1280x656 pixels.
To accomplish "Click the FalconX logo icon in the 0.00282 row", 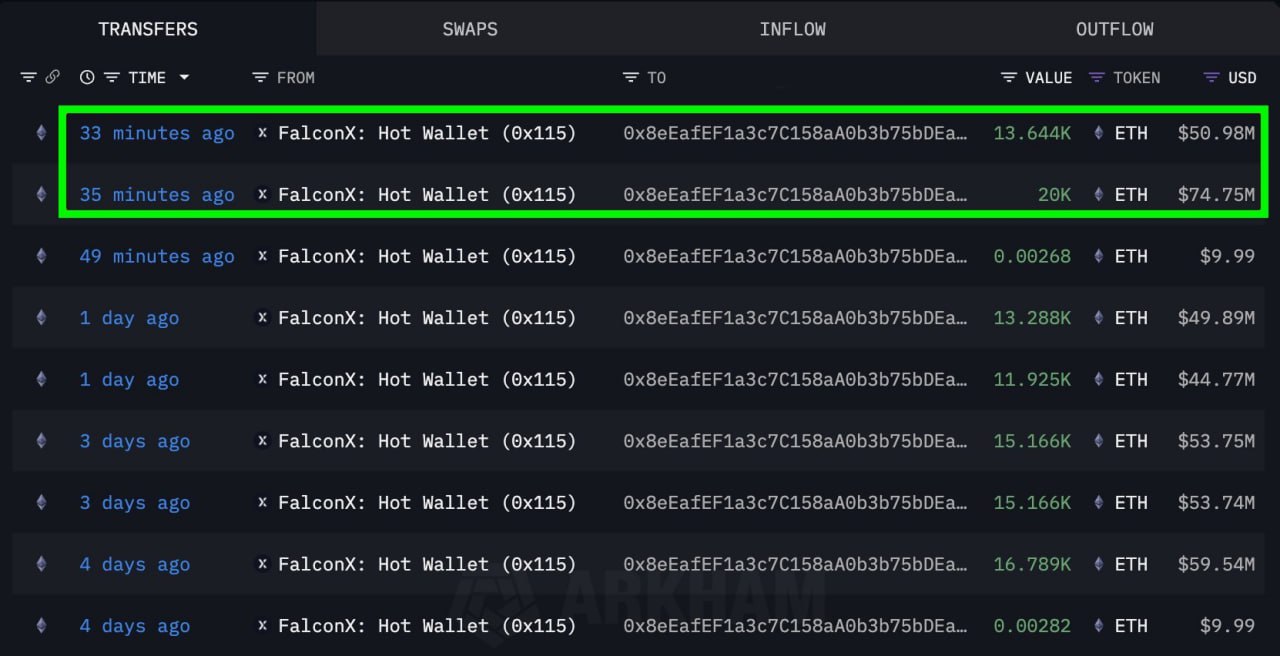I will point(263,625).
